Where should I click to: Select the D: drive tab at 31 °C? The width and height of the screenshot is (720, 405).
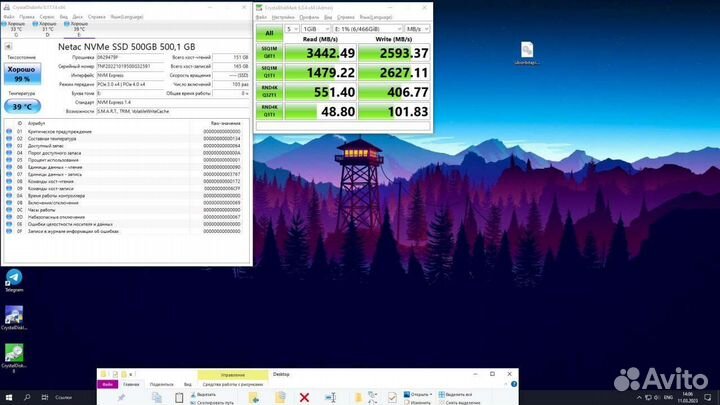click(x=48, y=29)
